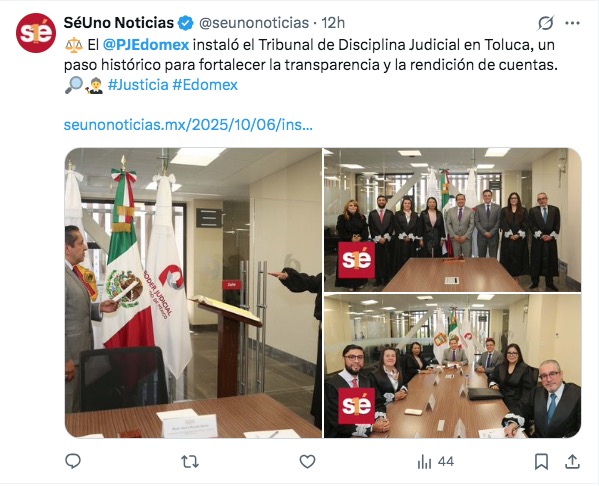
Task: Visit the @PJEdomex mention
Action: [146, 45]
